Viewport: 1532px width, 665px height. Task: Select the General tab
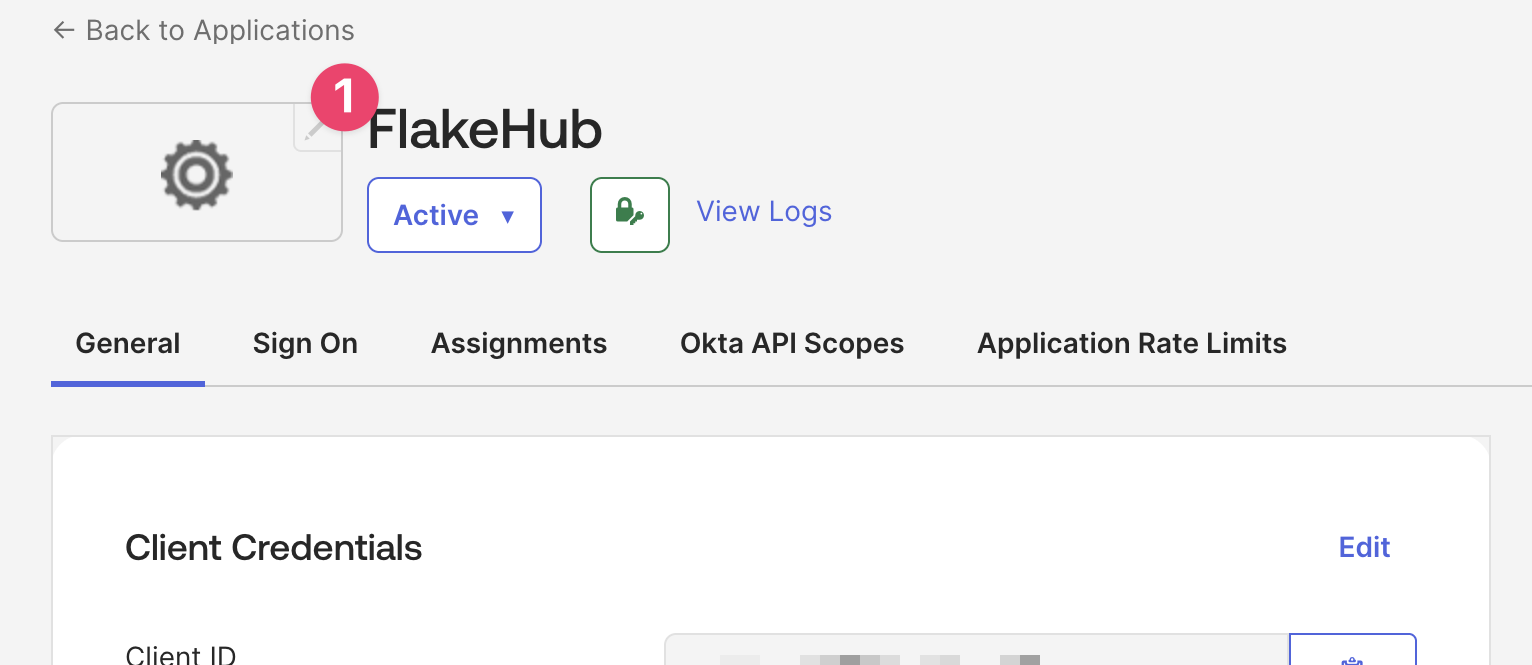pos(128,344)
